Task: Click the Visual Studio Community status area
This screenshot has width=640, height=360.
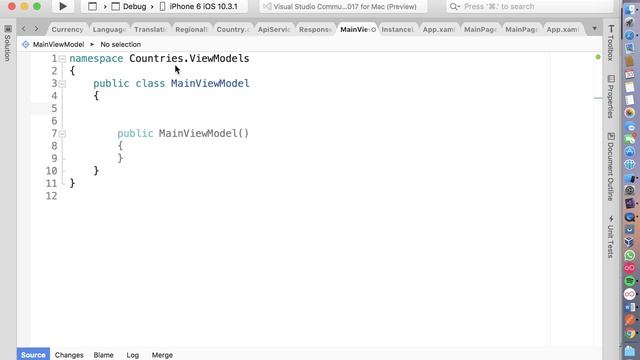Action: [x=343, y=7]
